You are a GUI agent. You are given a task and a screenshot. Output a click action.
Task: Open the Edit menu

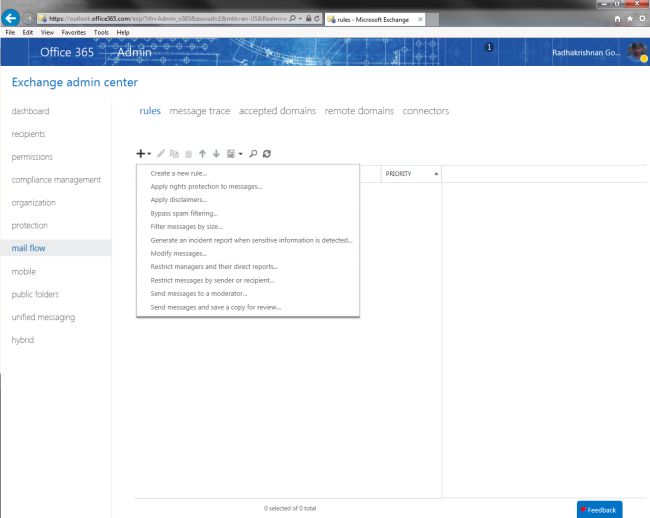28,32
